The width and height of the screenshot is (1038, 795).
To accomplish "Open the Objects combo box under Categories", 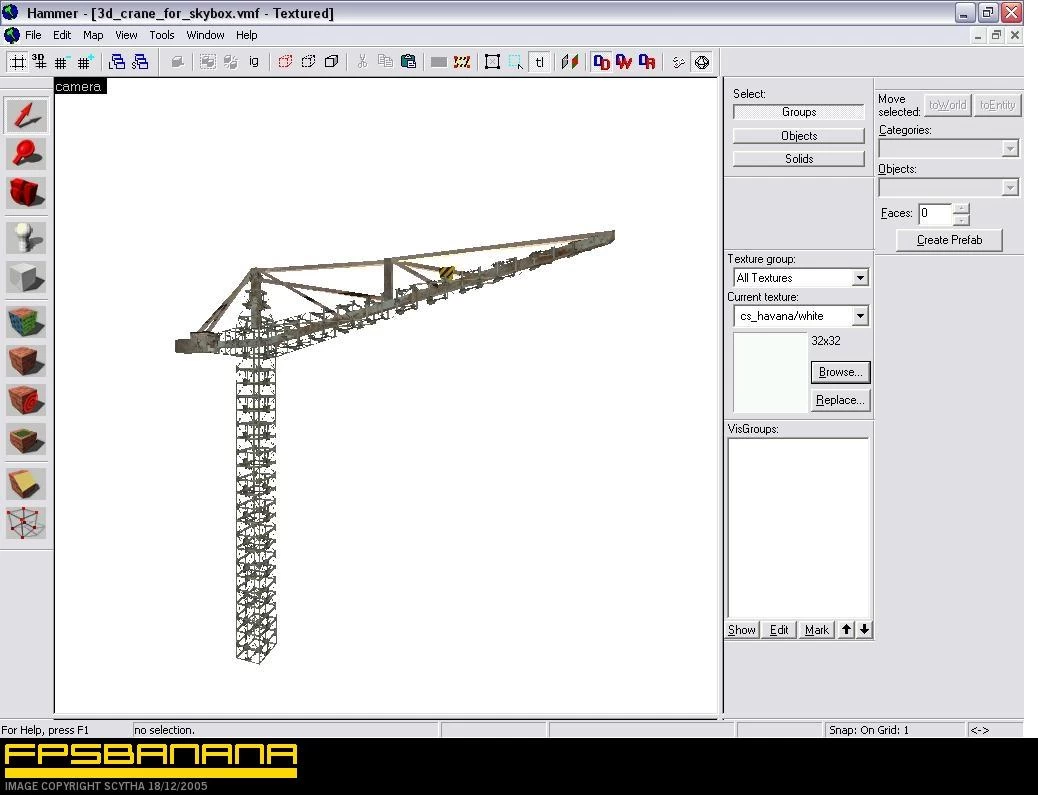I will [948, 187].
